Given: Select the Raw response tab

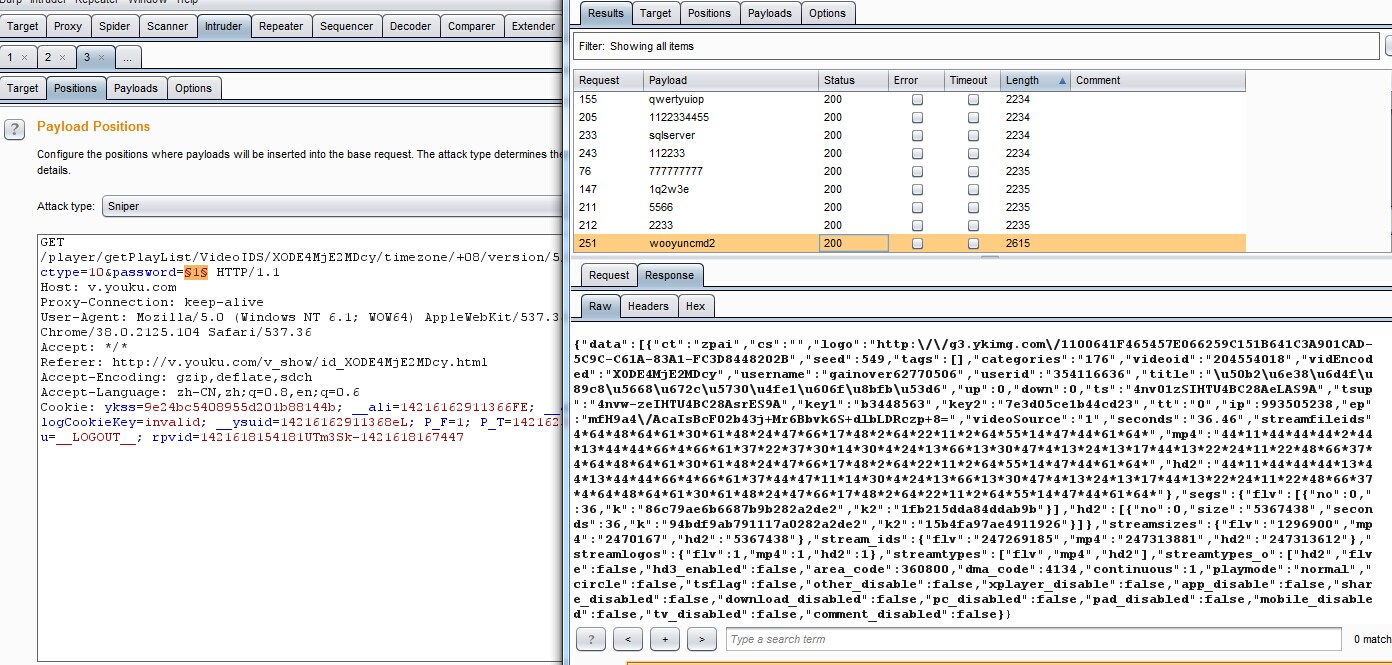Looking at the screenshot, I should pyautogui.click(x=600, y=307).
